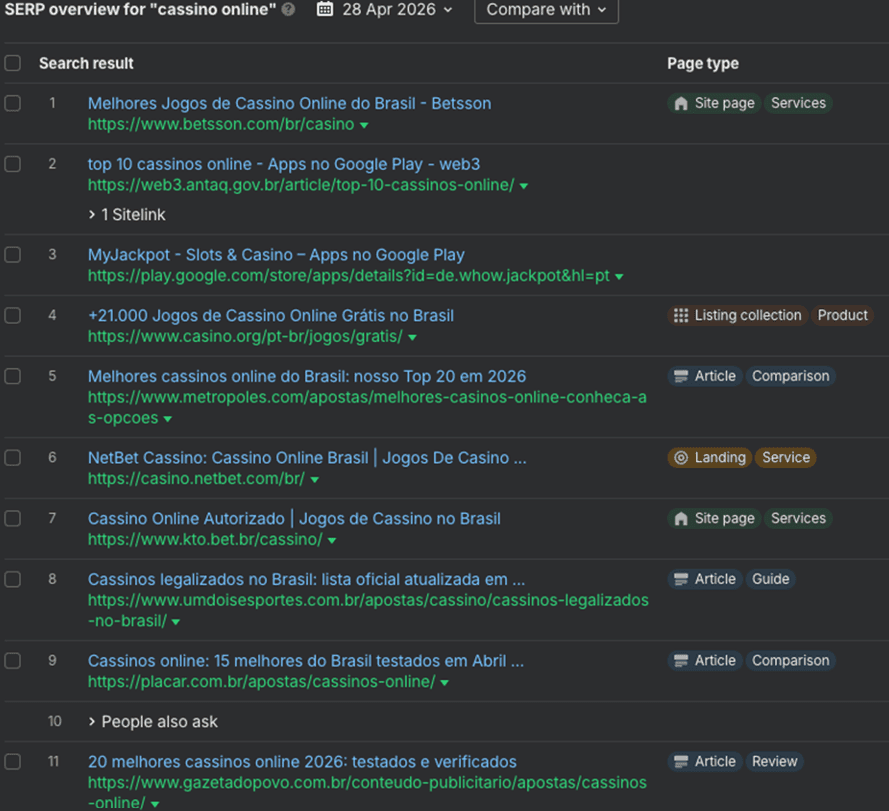The height and width of the screenshot is (811, 889).
Task: Click the Article icon on the placar.com.br row
Action: point(681,661)
